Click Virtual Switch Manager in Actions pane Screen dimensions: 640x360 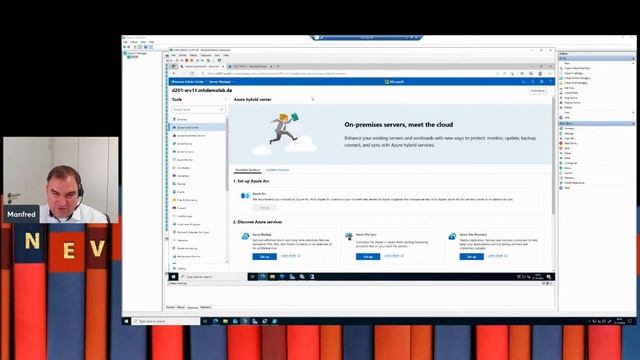click(x=577, y=78)
